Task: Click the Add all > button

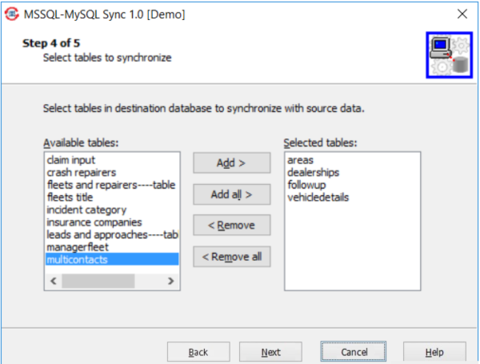Action: [x=232, y=194]
